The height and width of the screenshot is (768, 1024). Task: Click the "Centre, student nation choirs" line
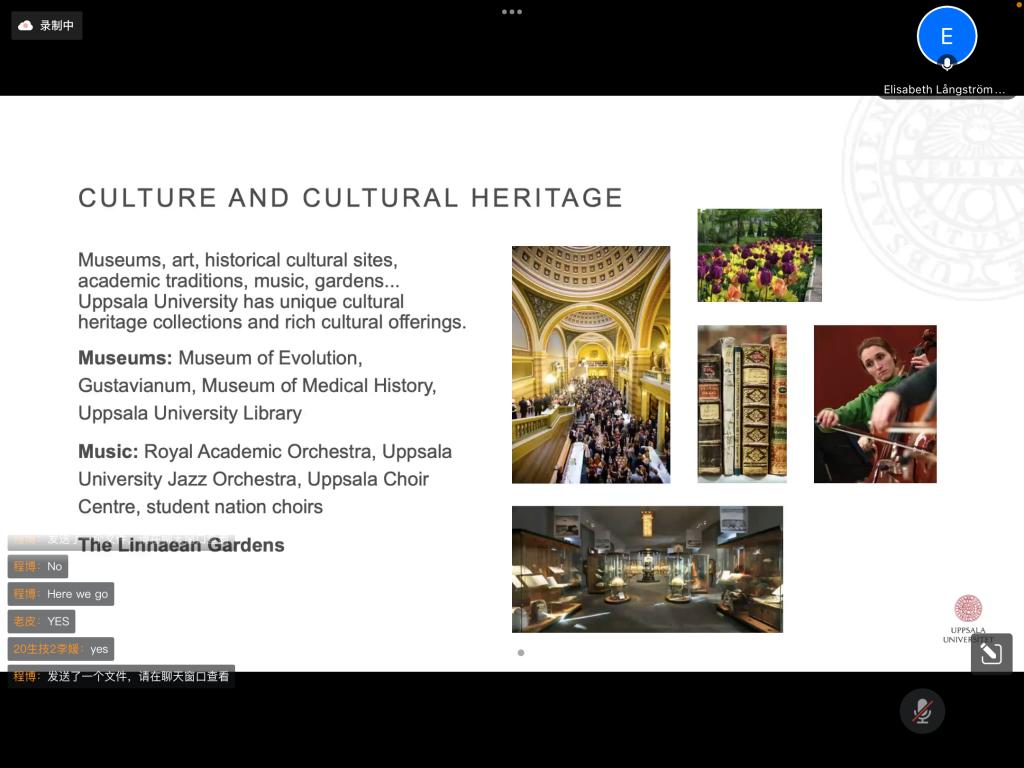pos(200,507)
